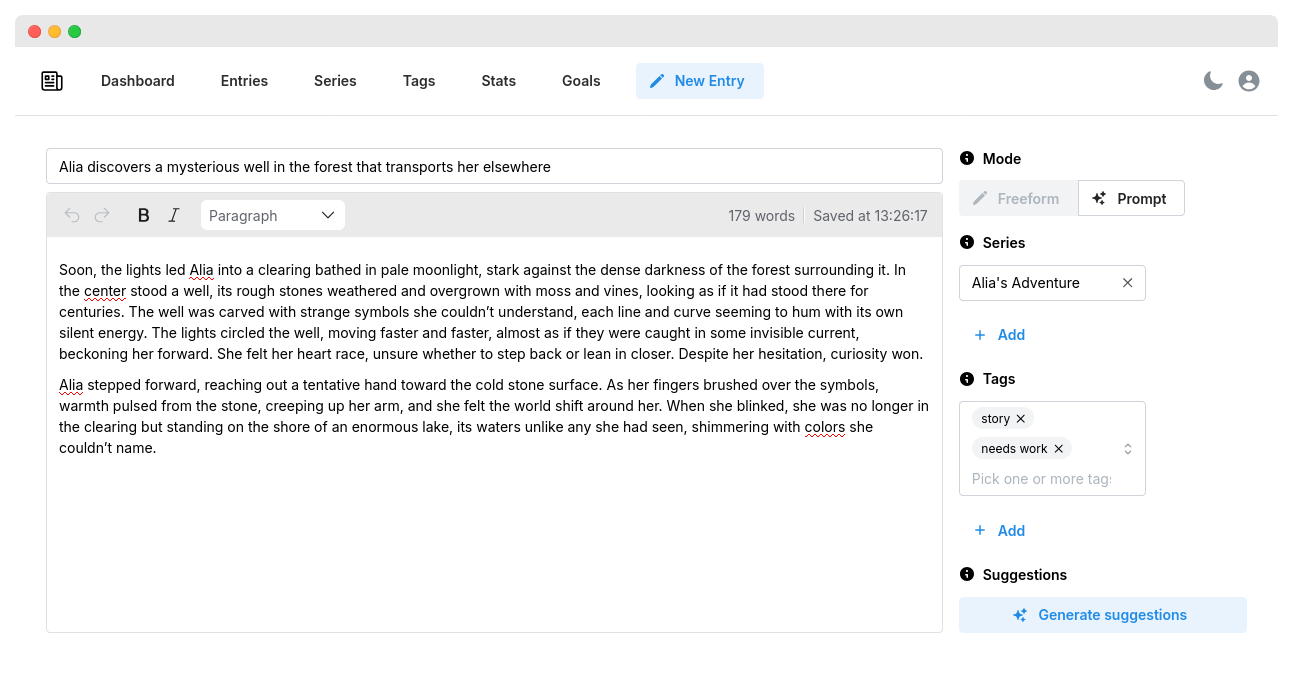Screen dimensions: 1293x682
Task: Toggle italic formatting
Action: (174, 215)
